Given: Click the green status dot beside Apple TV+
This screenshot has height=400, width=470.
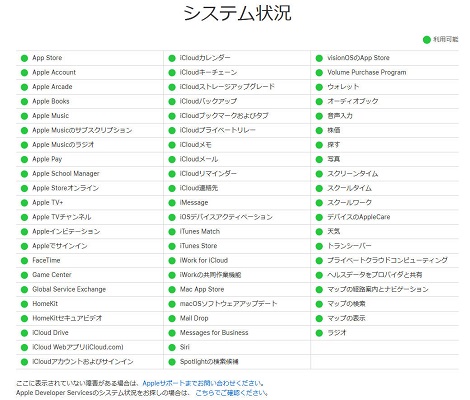Looking at the screenshot, I should pos(24,203).
